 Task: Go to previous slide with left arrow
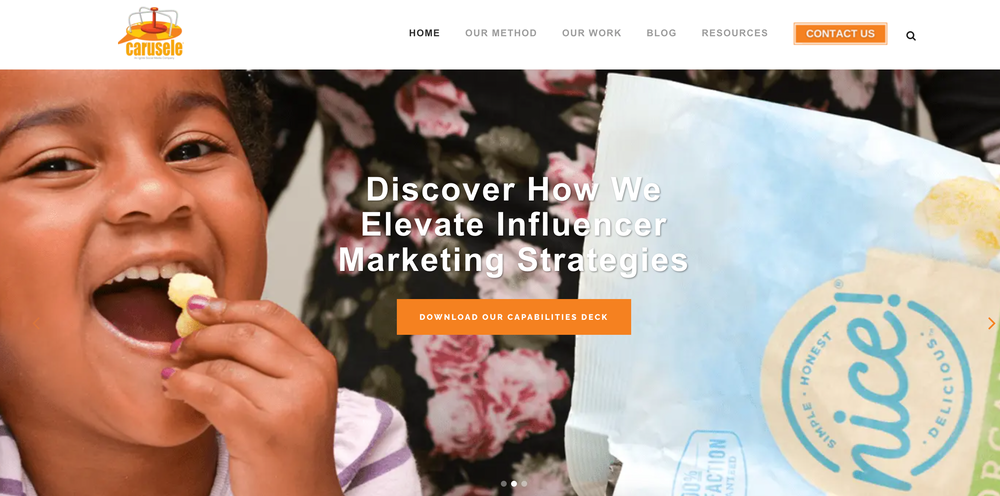coord(36,324)
